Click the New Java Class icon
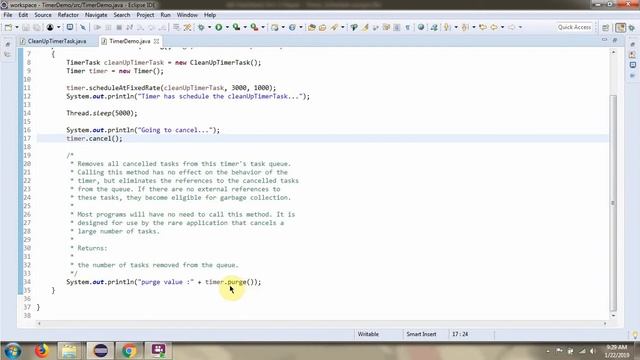The height and width of the screenshot is (360, 640). (292, 27)
